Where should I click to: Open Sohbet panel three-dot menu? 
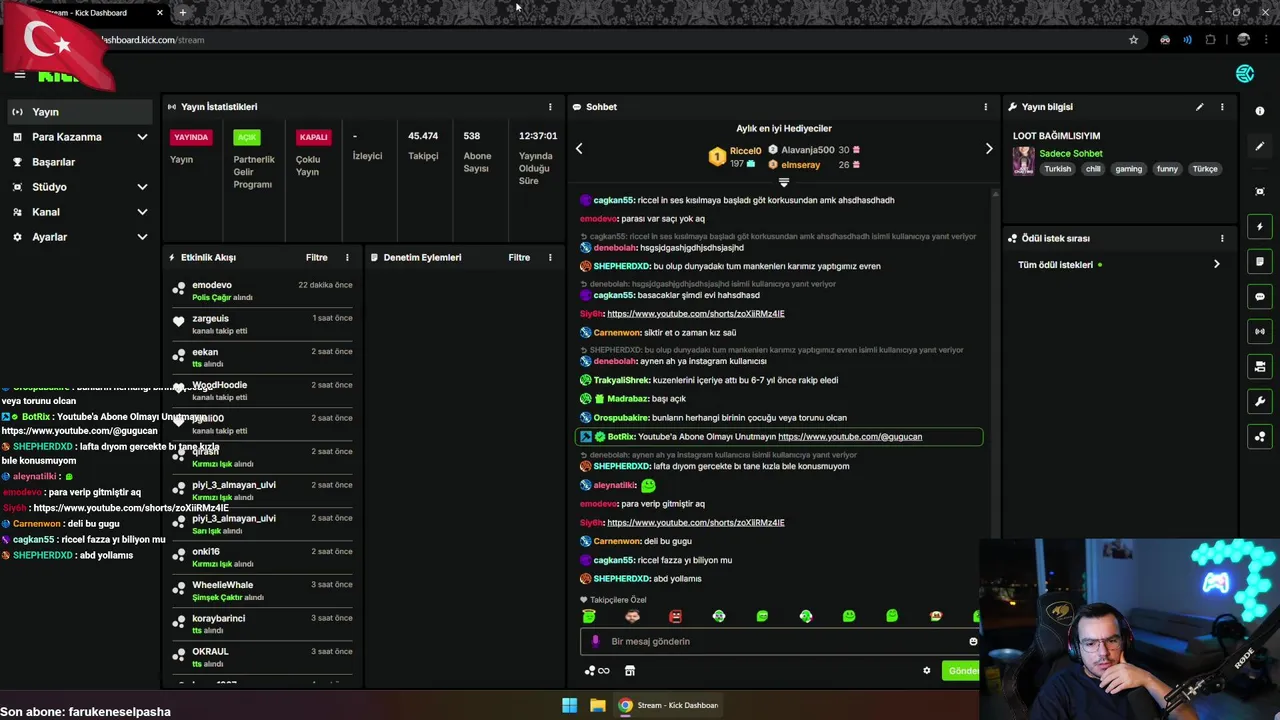coord(985,107)
